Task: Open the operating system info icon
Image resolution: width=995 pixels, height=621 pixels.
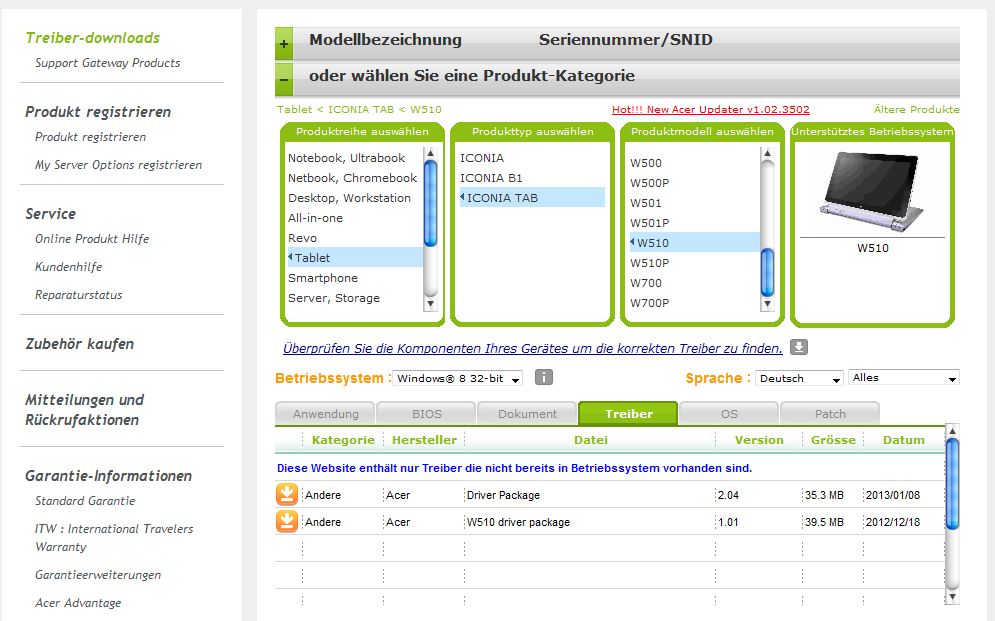Action: pyautogui.click(x=544, y=377)
